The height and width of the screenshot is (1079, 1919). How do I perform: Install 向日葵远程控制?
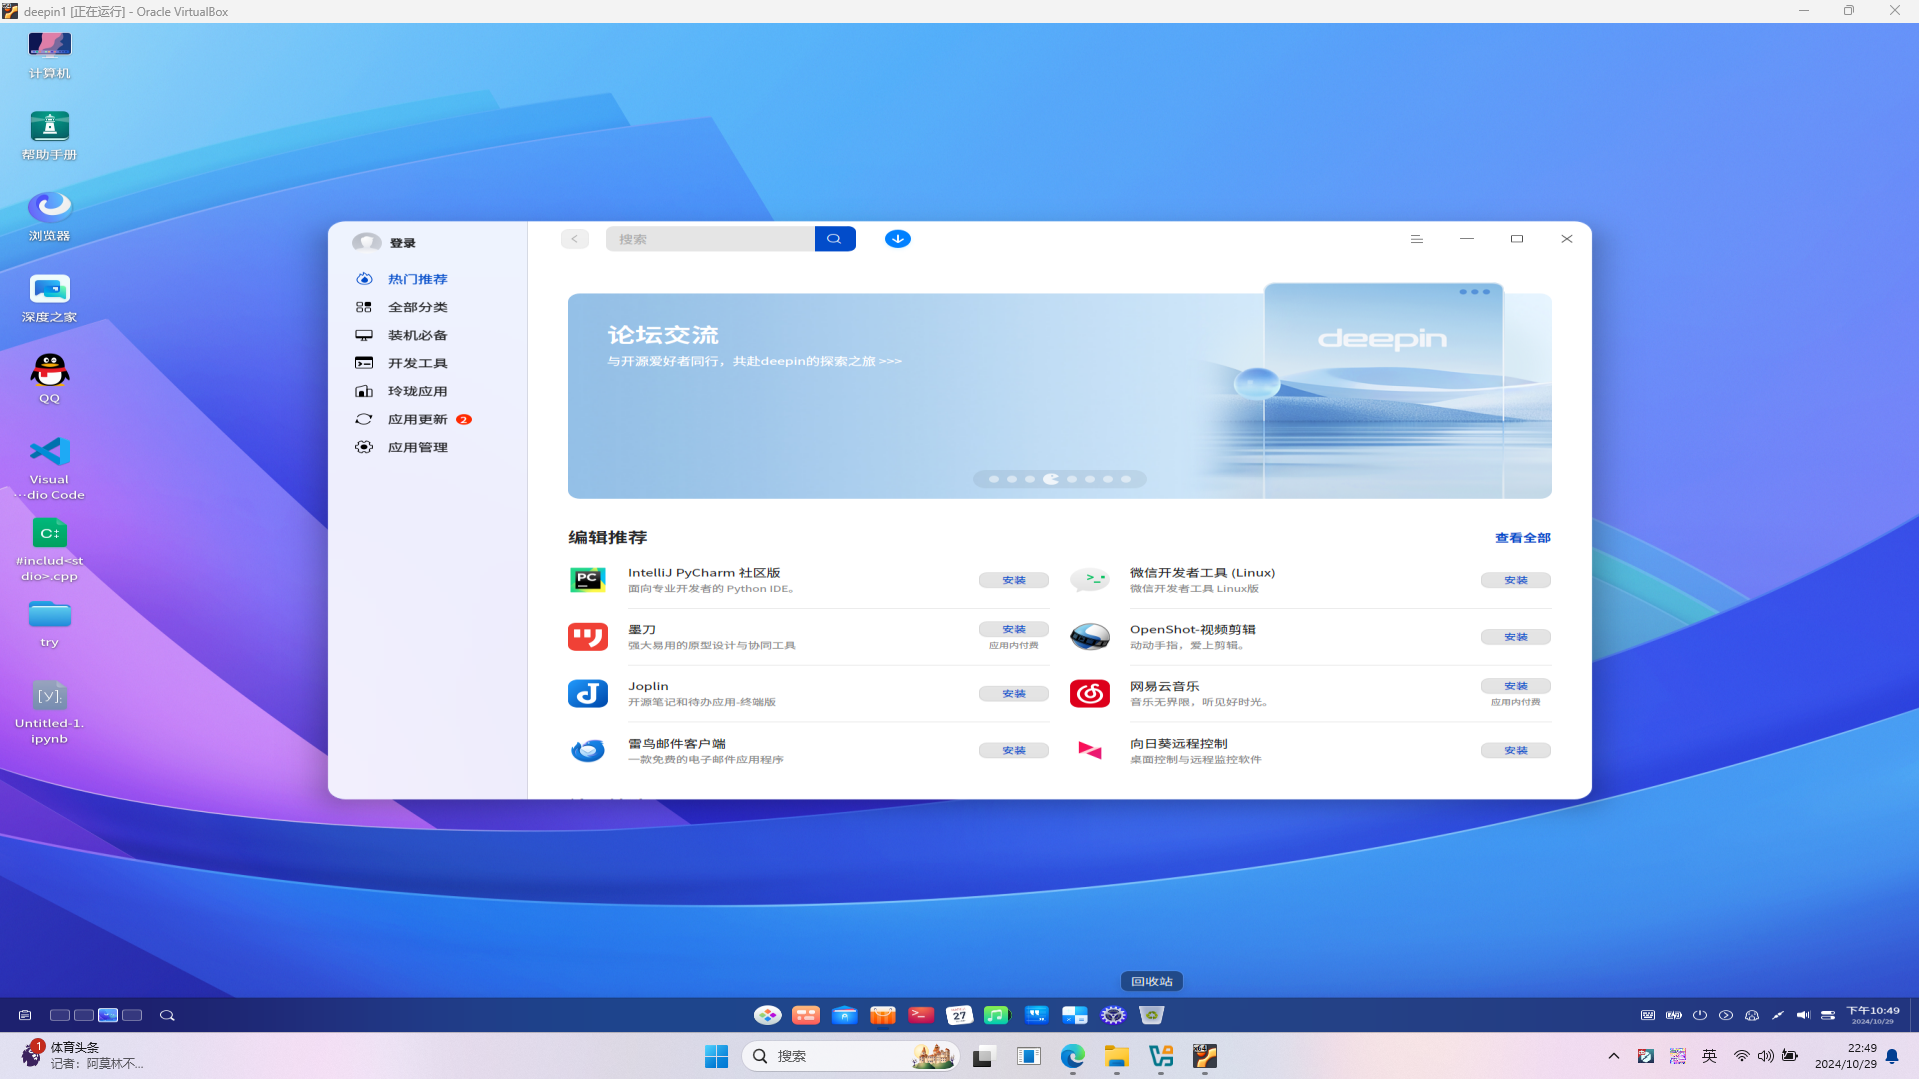coord(1516,750)
